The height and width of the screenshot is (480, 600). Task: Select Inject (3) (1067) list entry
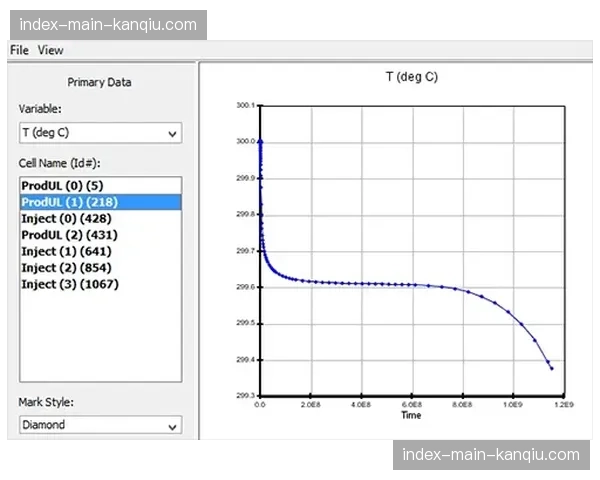[x=69, y=284]
